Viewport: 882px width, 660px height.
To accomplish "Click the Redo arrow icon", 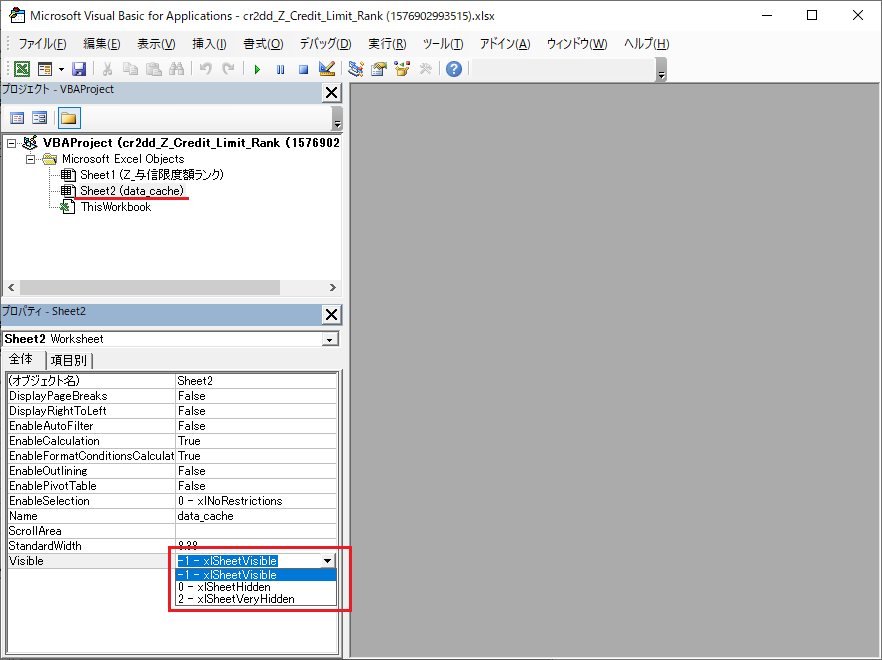I will click(228, 69).
